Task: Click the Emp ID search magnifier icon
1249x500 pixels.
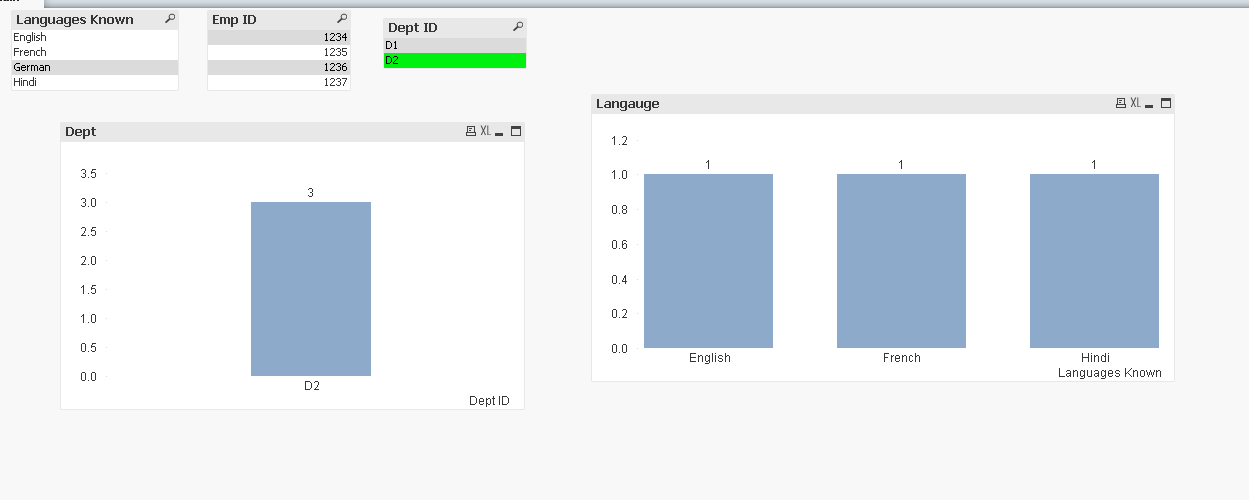Action: pos(342,19)
